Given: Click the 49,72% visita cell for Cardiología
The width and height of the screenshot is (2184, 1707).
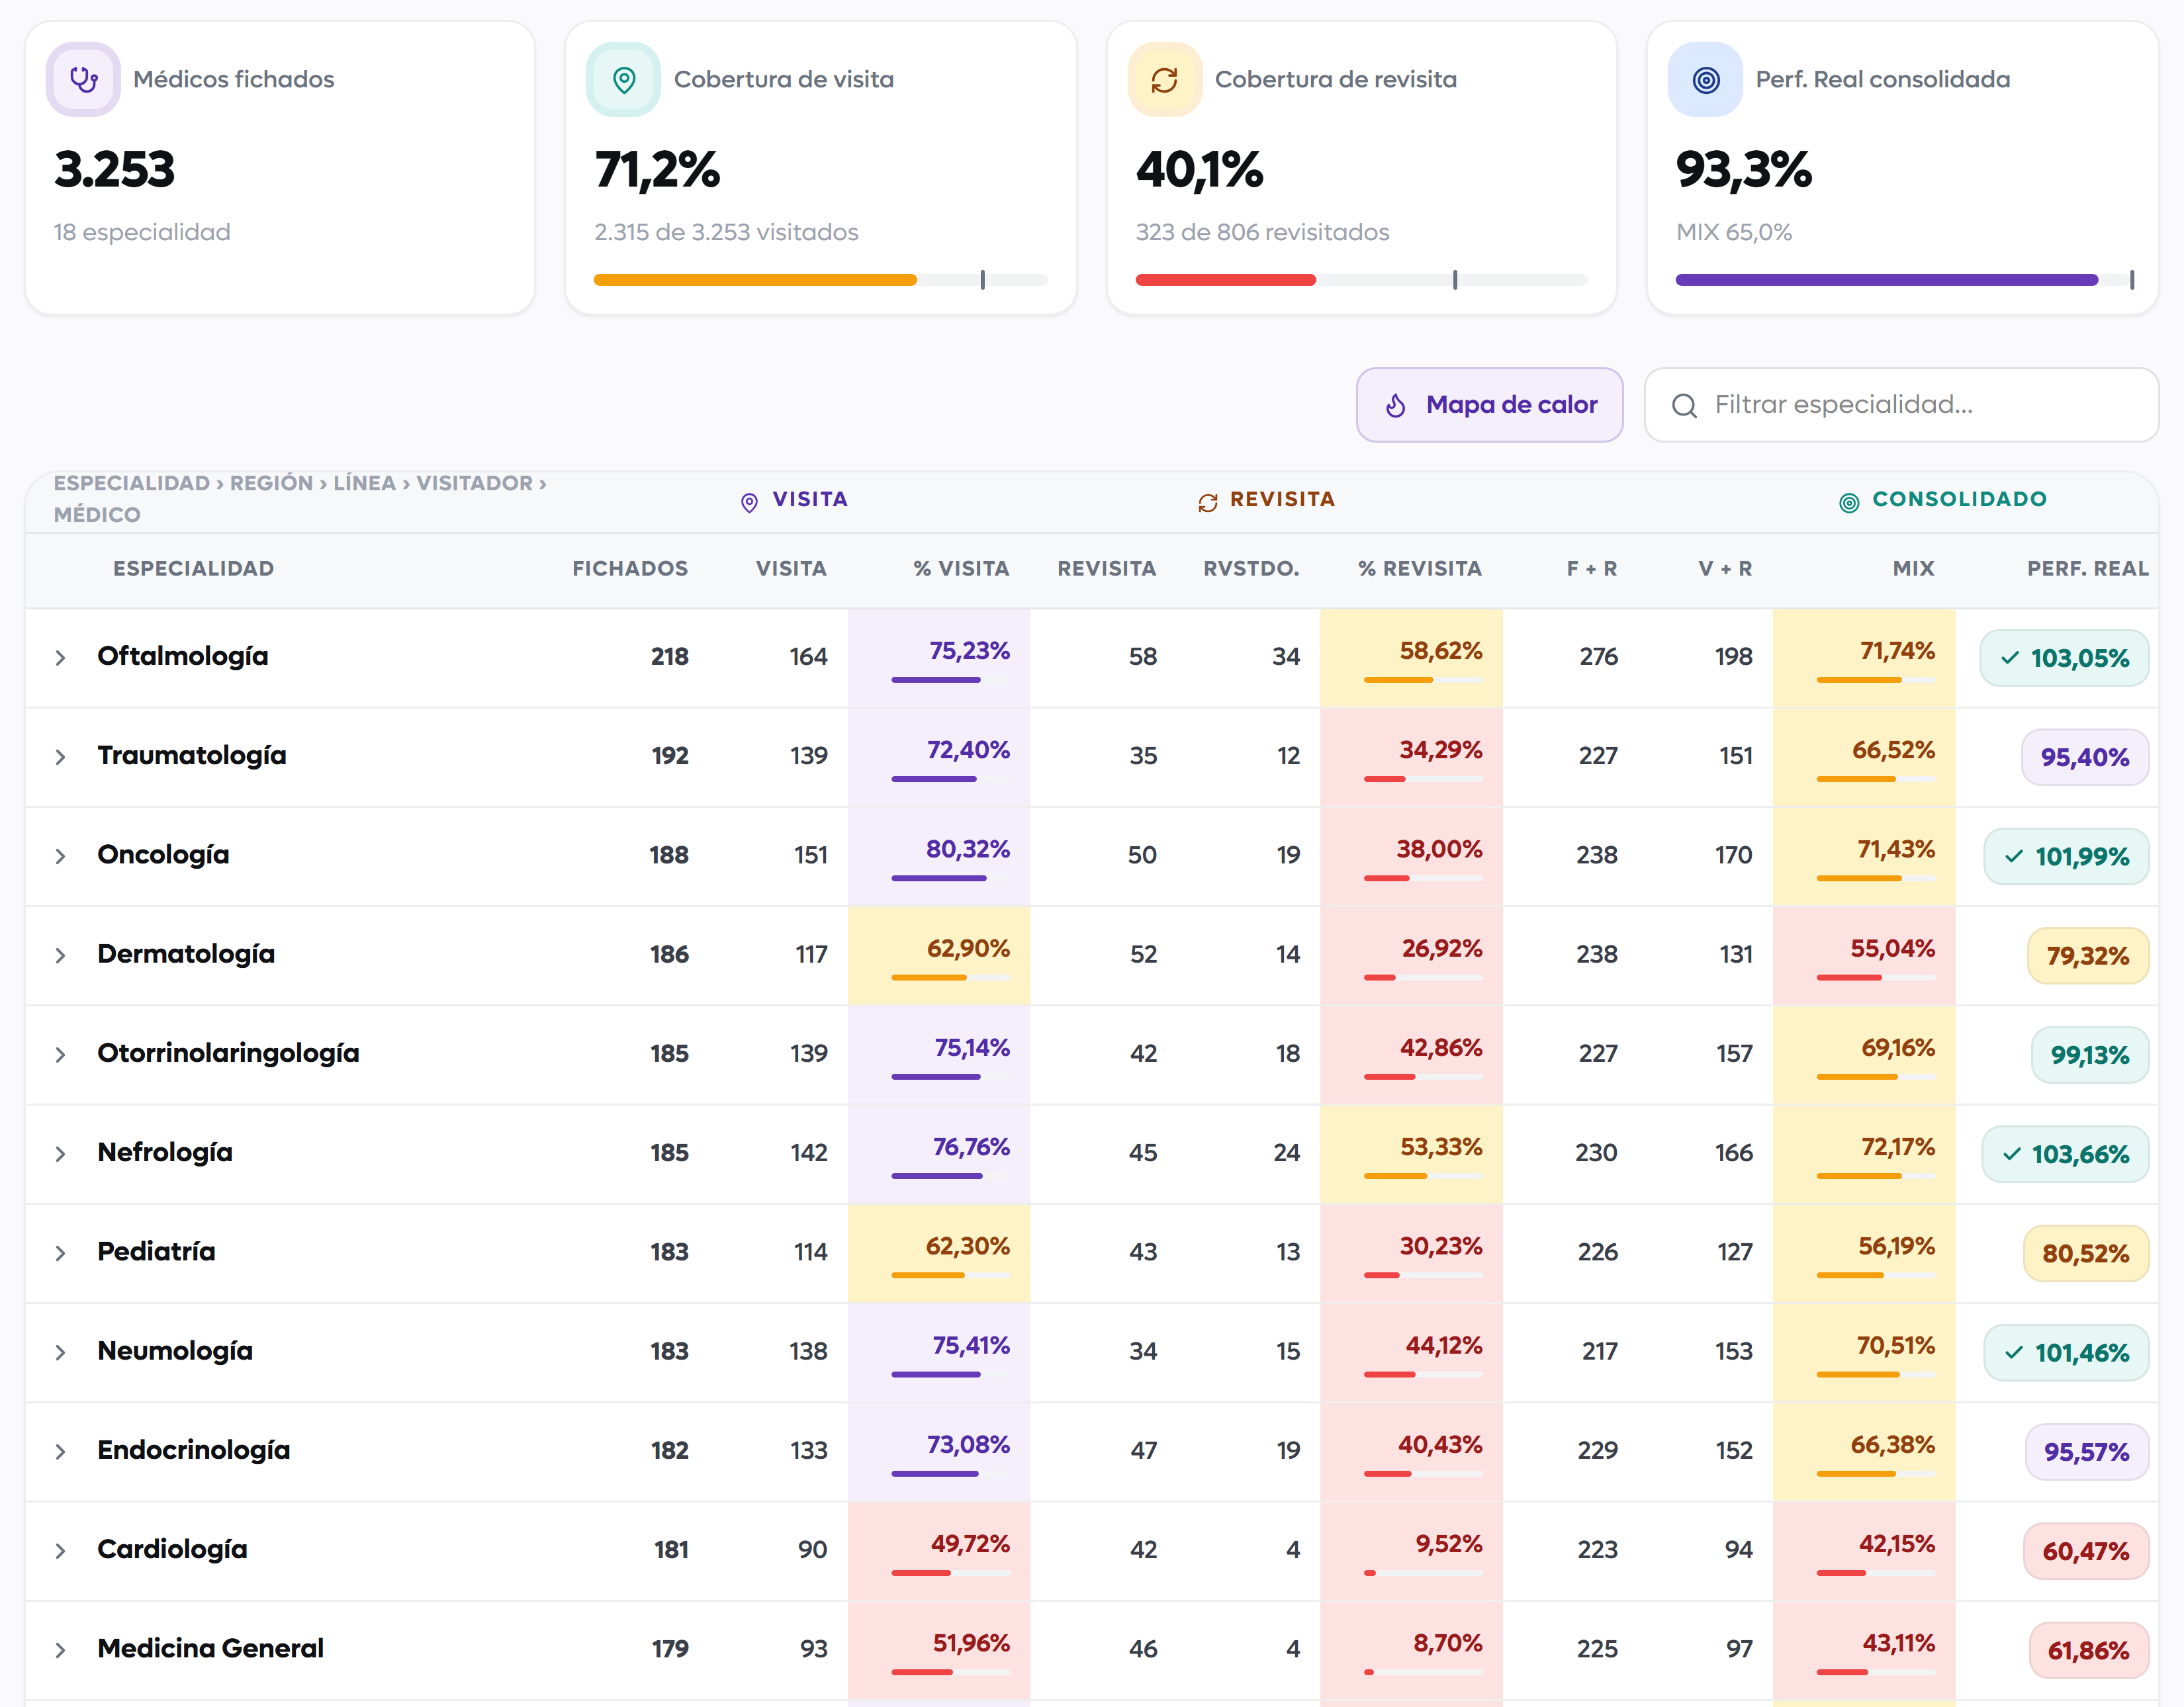Looking at the screenshot, I should pyautogui.click(x=939, y=1551).
